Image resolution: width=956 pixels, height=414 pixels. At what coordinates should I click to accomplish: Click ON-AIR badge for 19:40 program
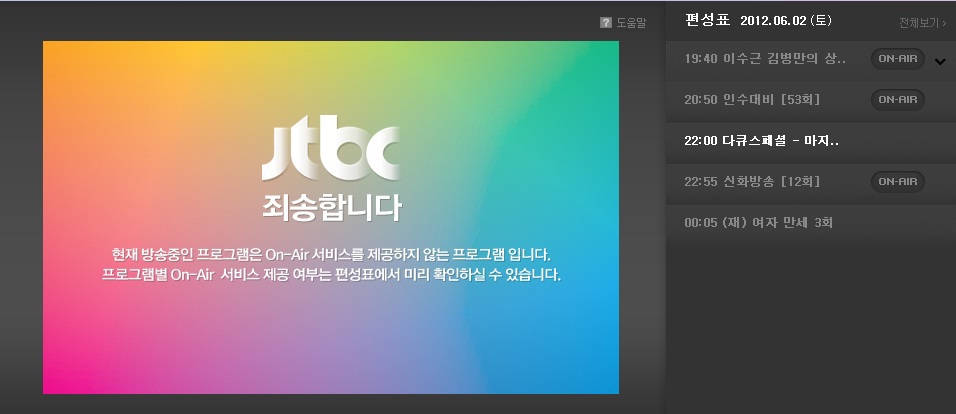[897, 59]
